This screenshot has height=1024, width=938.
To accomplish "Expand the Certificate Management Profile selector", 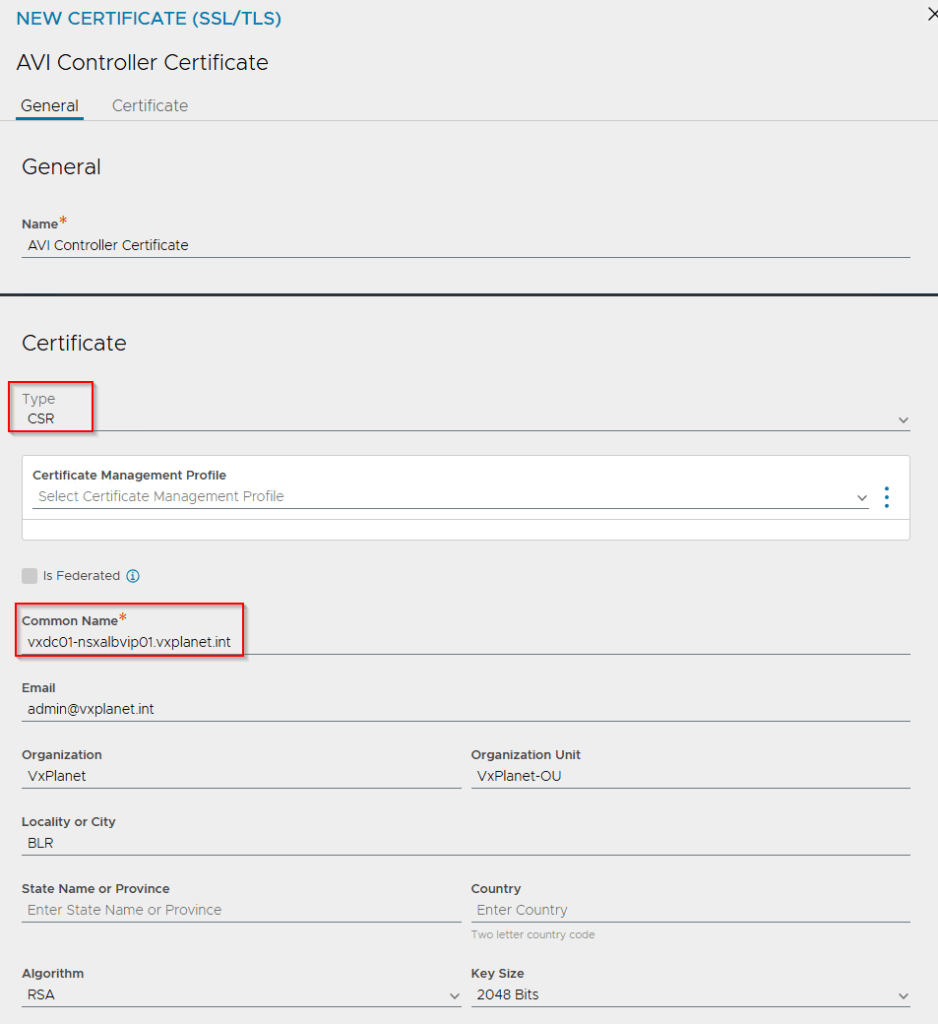I will coord(861,497).
